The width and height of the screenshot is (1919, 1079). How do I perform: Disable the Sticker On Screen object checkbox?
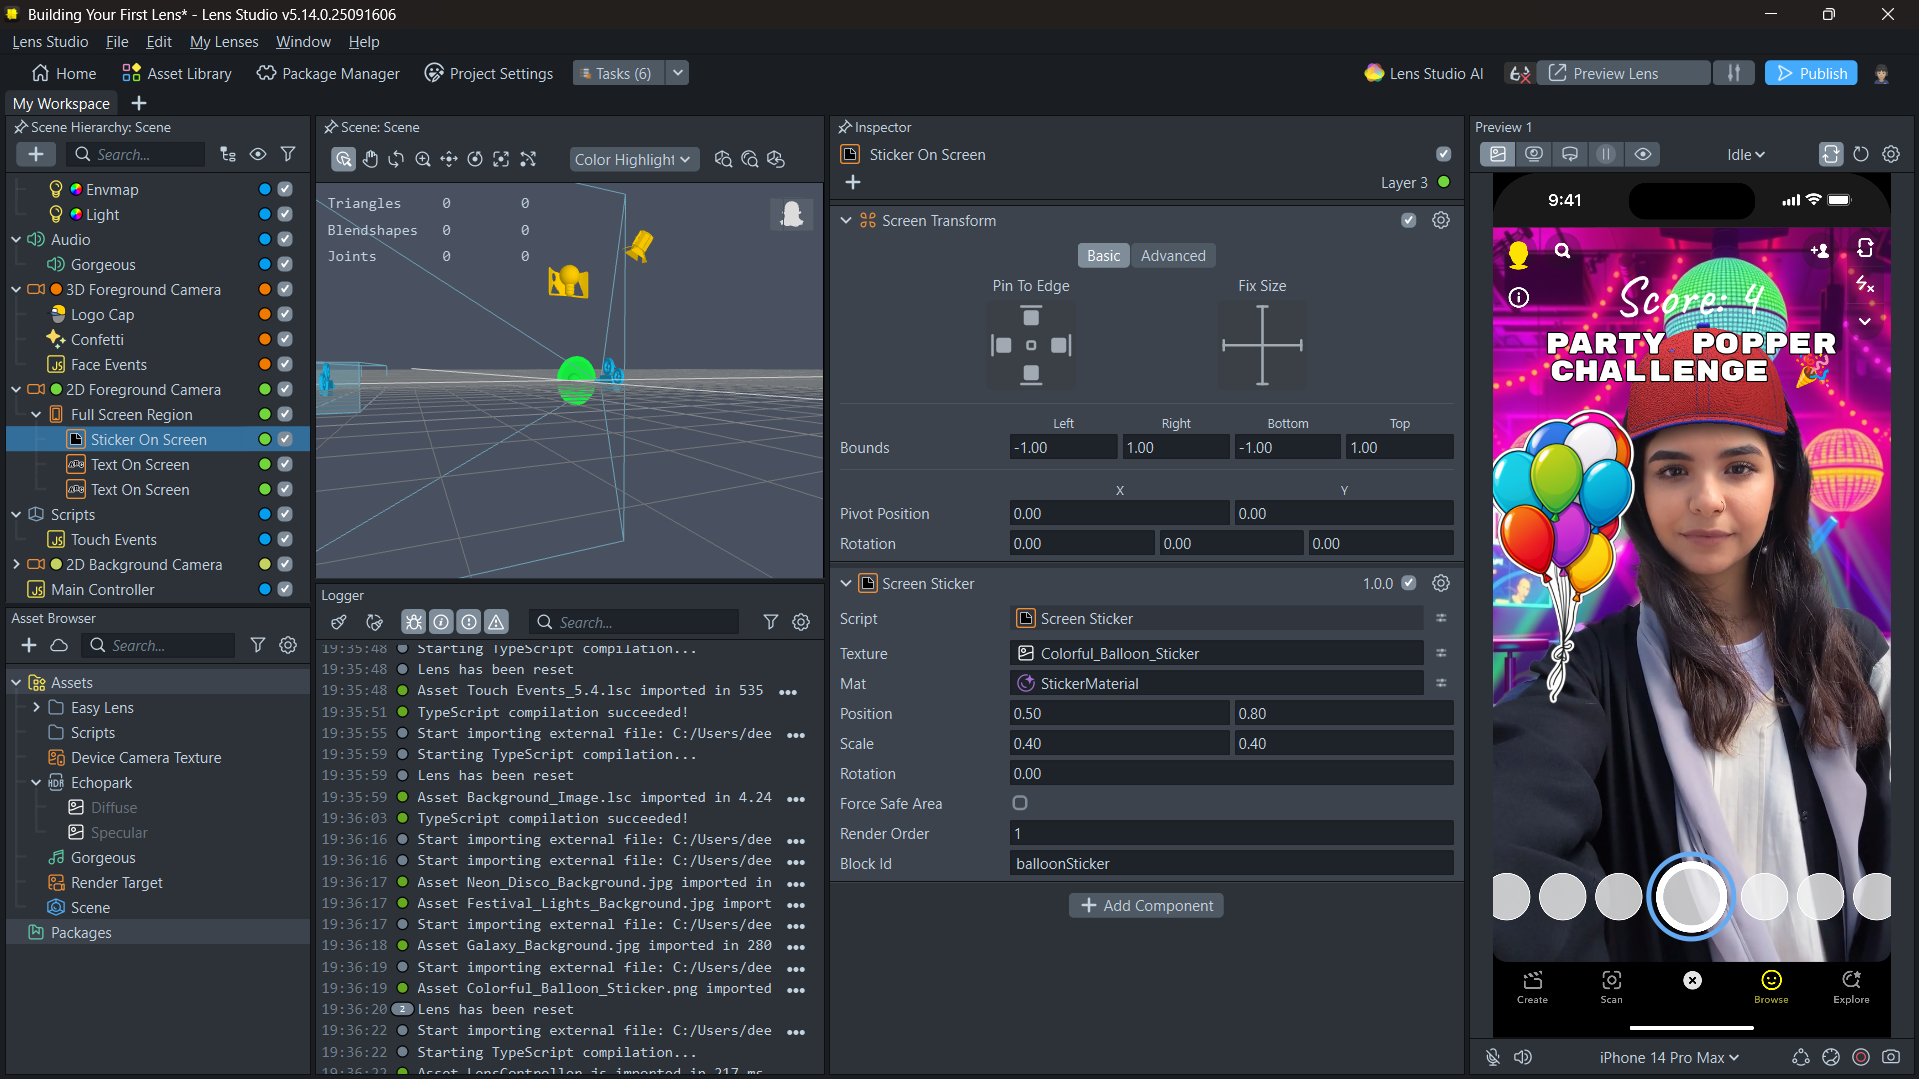[x=285, y=439]
